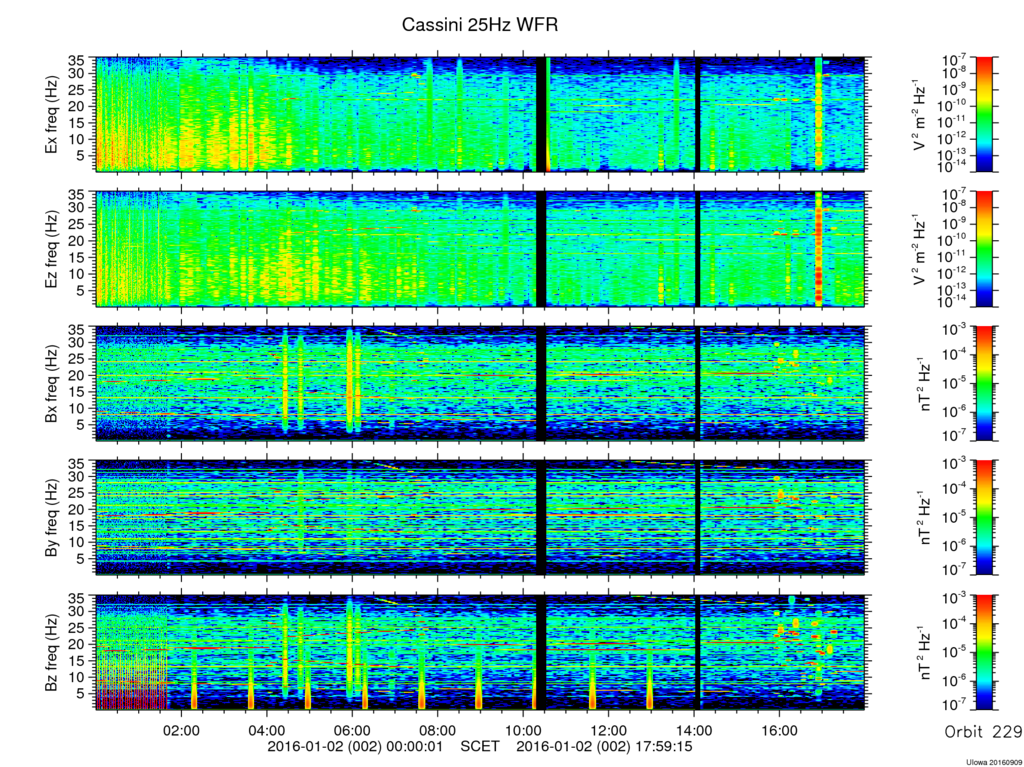This screenshot has width=1024, height=767.
Task: Click the "UIowa 20160909" credit text
Action: pyautogui.click(x=993, y=762)
